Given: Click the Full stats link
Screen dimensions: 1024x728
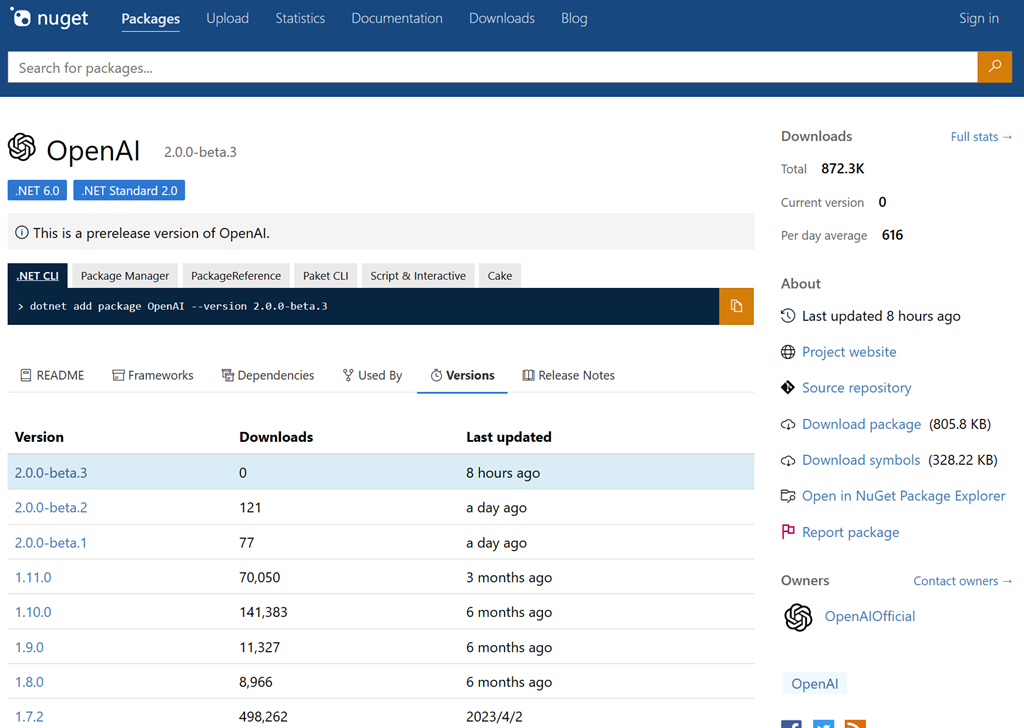Looking at the screenshot, I should point(981,136).
